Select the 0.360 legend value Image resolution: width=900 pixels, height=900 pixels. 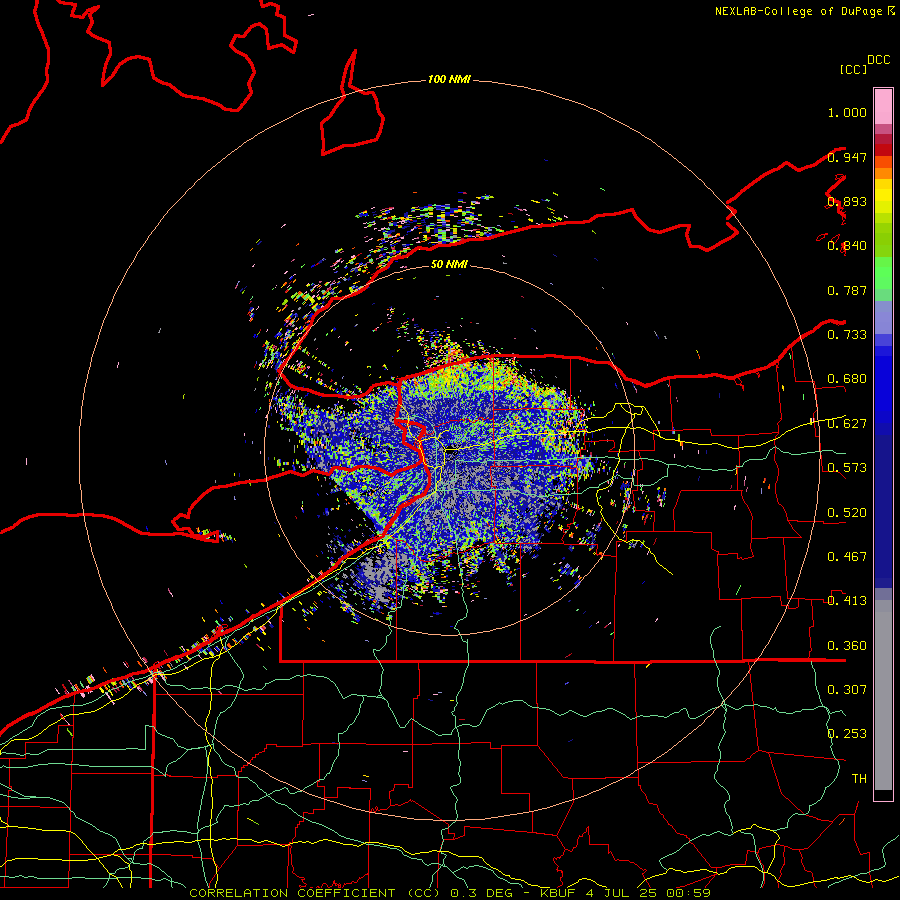[x=847, y=646]
